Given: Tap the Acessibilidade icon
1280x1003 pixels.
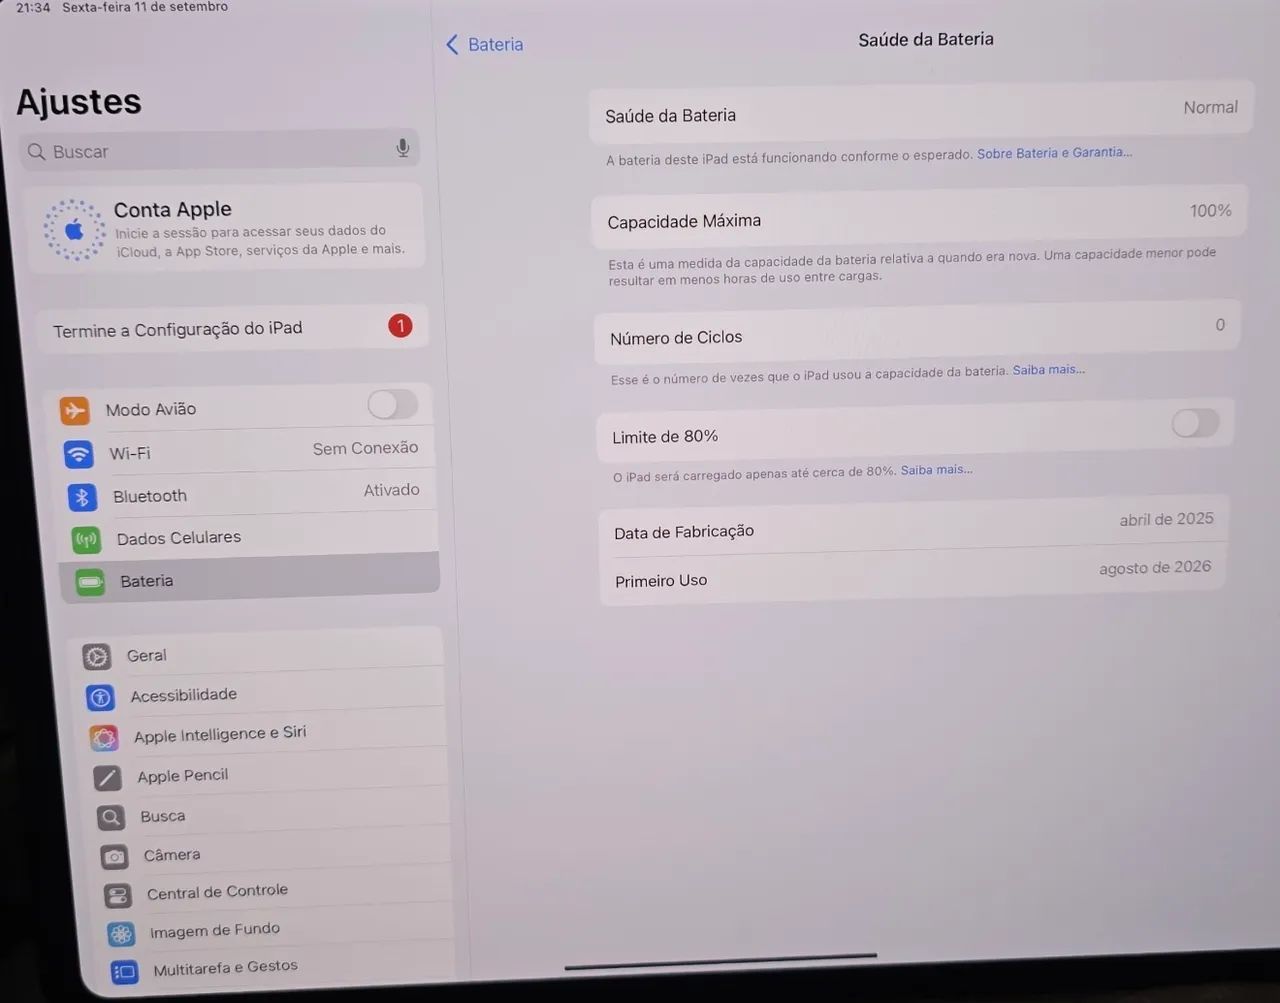Looking at the screenshot, I should click(x=100, y=697).
